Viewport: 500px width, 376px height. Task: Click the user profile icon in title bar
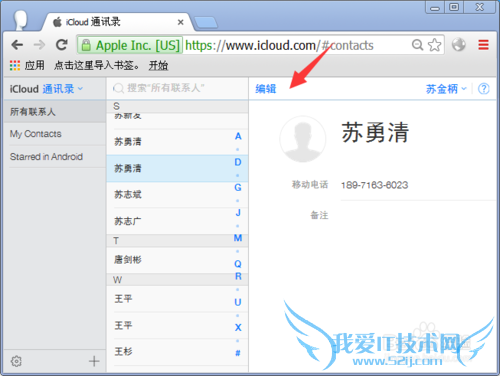21,20
